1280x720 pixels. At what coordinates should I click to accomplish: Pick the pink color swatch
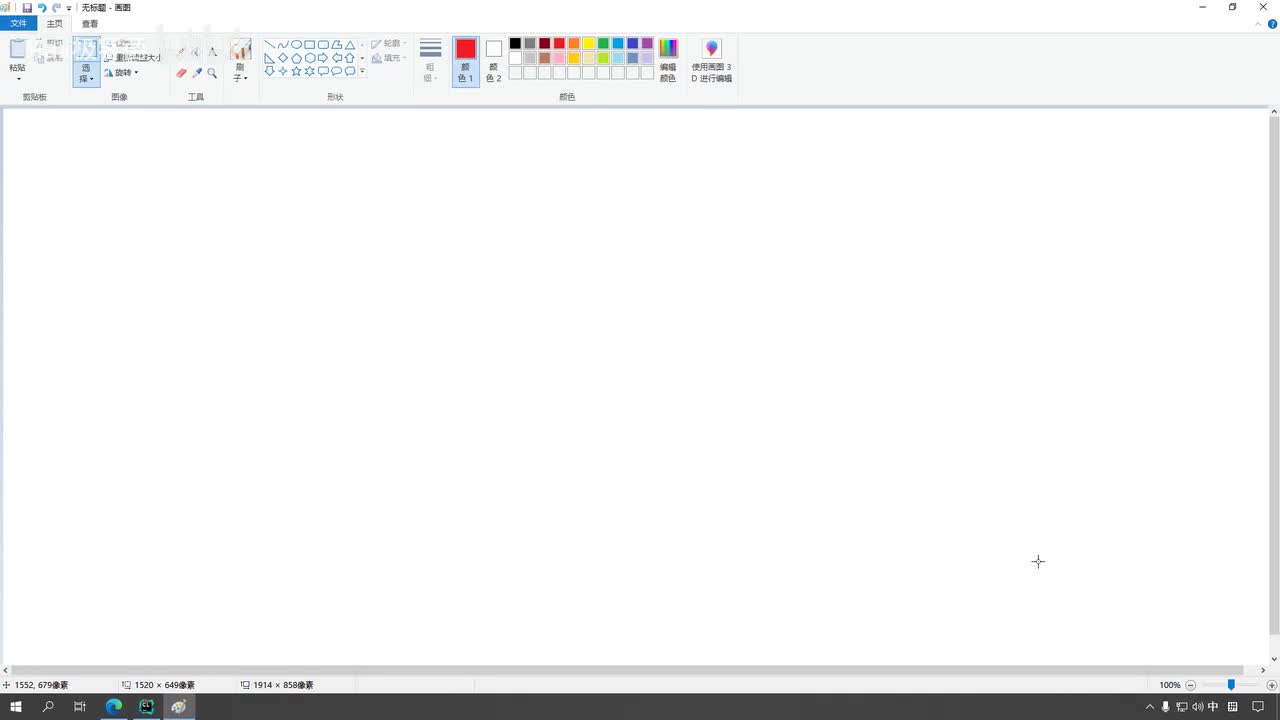(x=559, y=58)
